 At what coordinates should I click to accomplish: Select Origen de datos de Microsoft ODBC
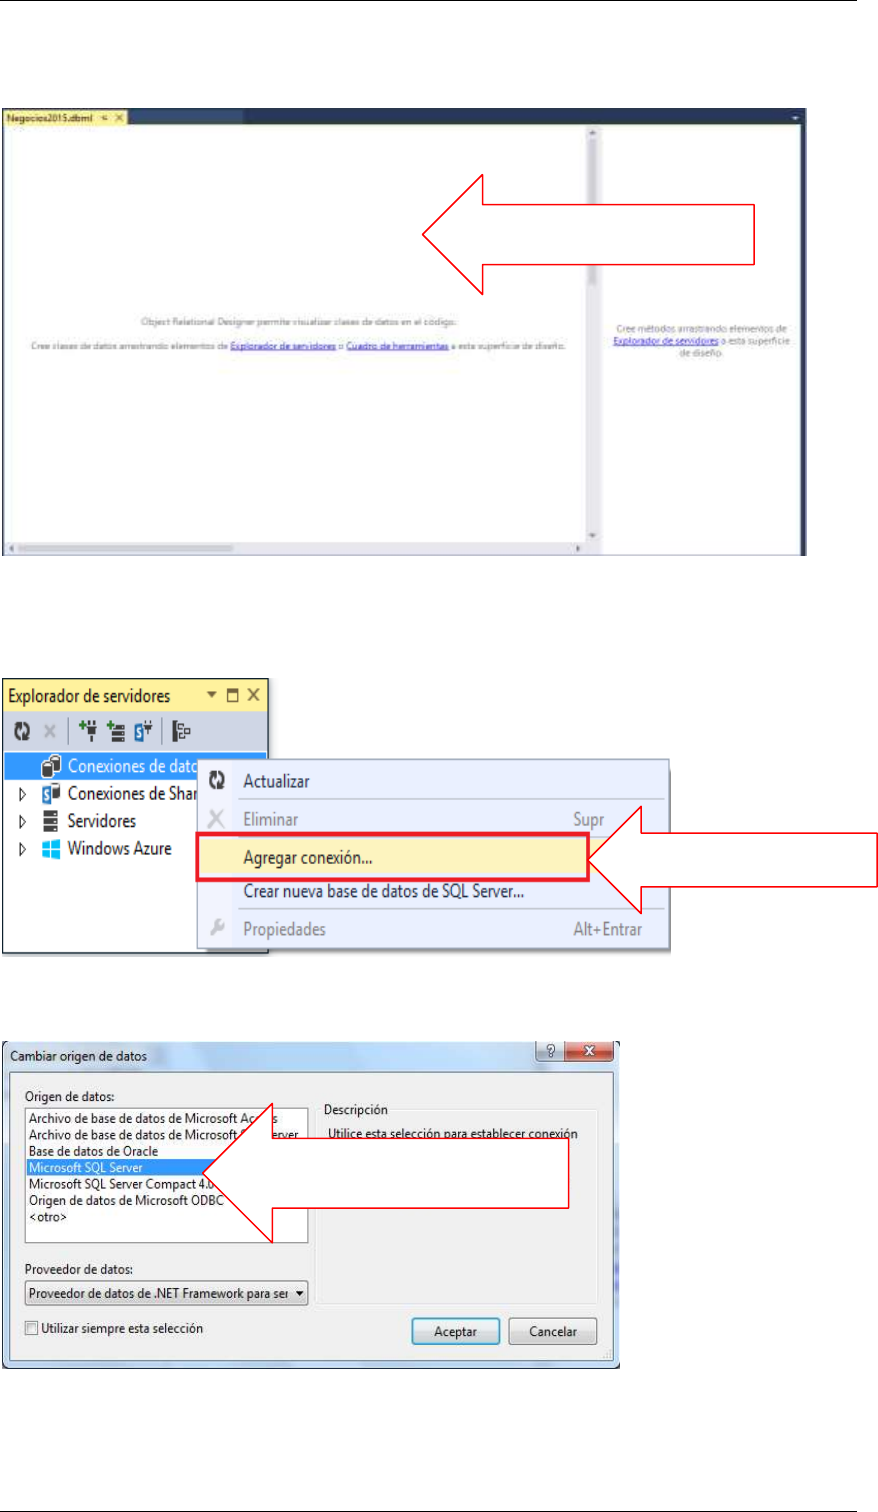[125, 1200]
